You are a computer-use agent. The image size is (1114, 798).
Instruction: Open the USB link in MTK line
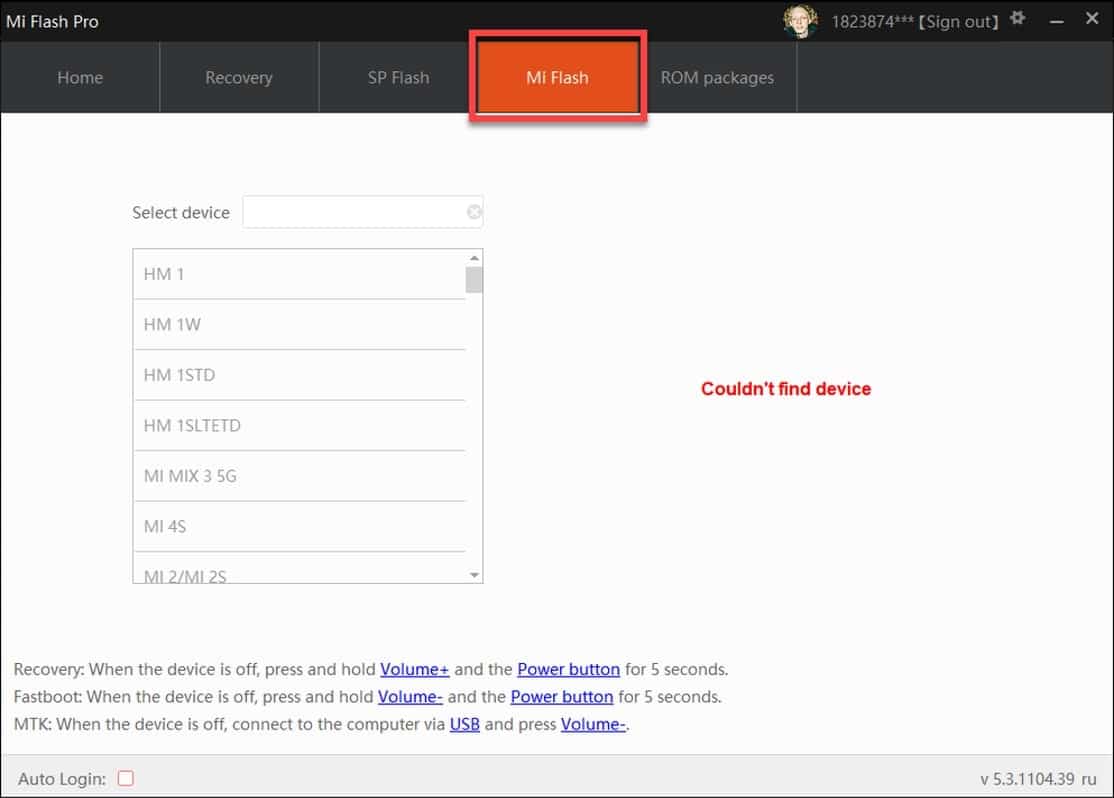465,725
